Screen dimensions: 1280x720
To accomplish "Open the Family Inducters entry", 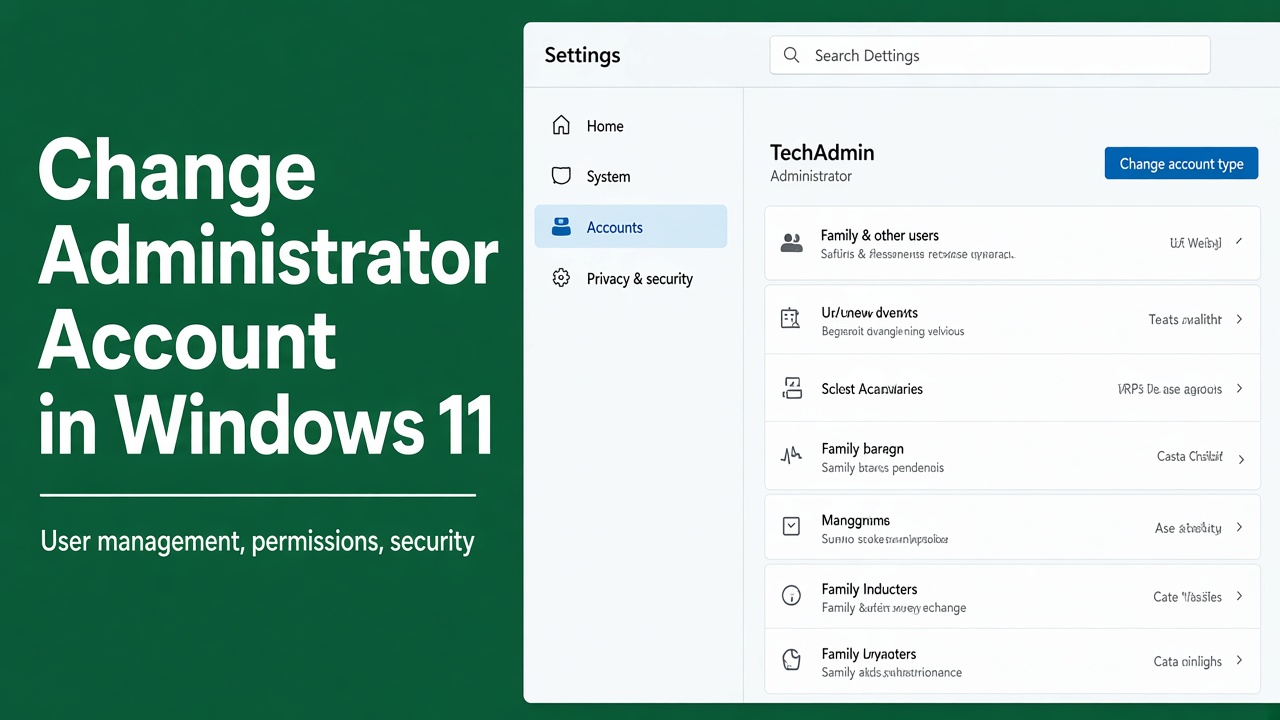I will click(x=1012, y=597).
